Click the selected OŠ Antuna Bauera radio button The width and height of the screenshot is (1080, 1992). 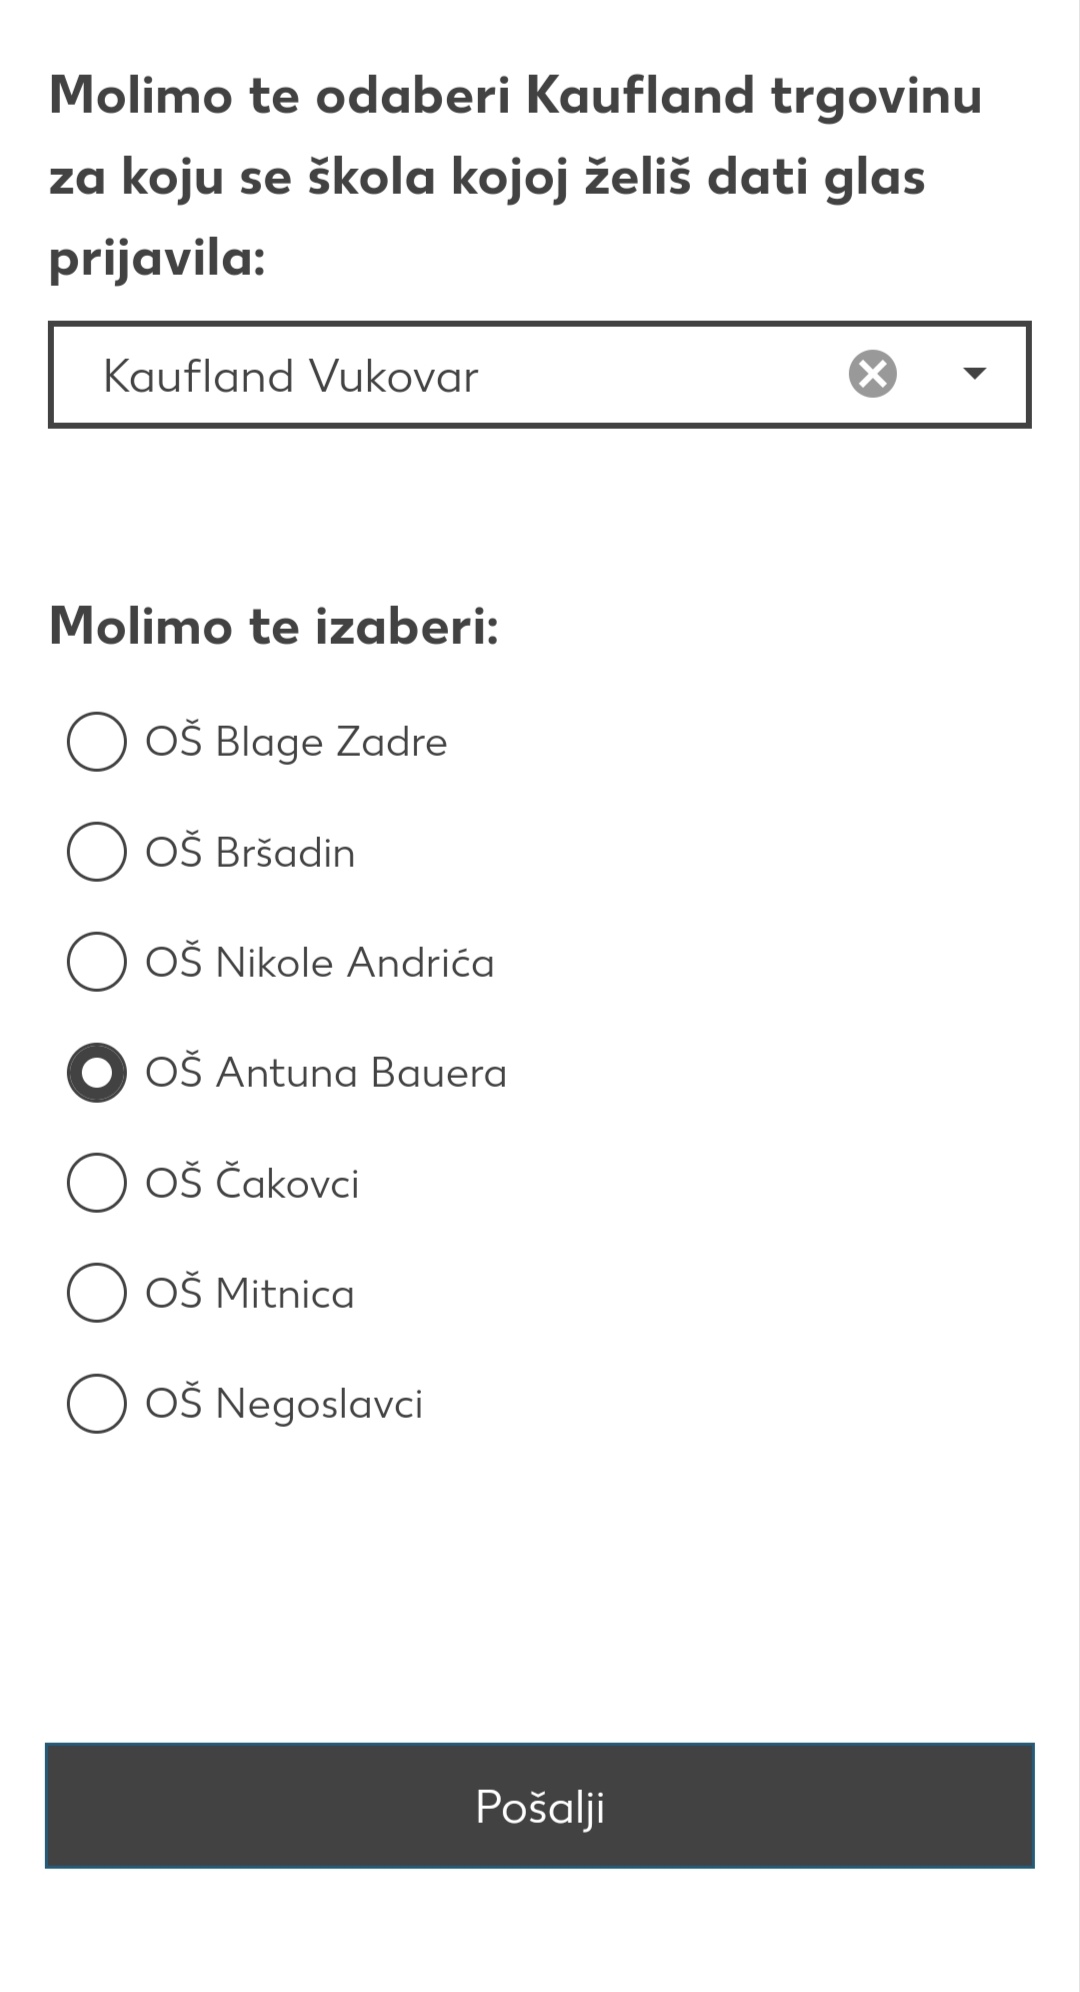[97, 1072]
